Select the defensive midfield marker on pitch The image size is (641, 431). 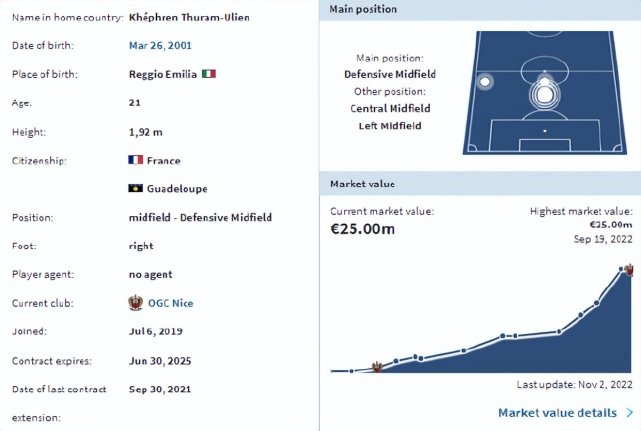(x=545, y=94)
